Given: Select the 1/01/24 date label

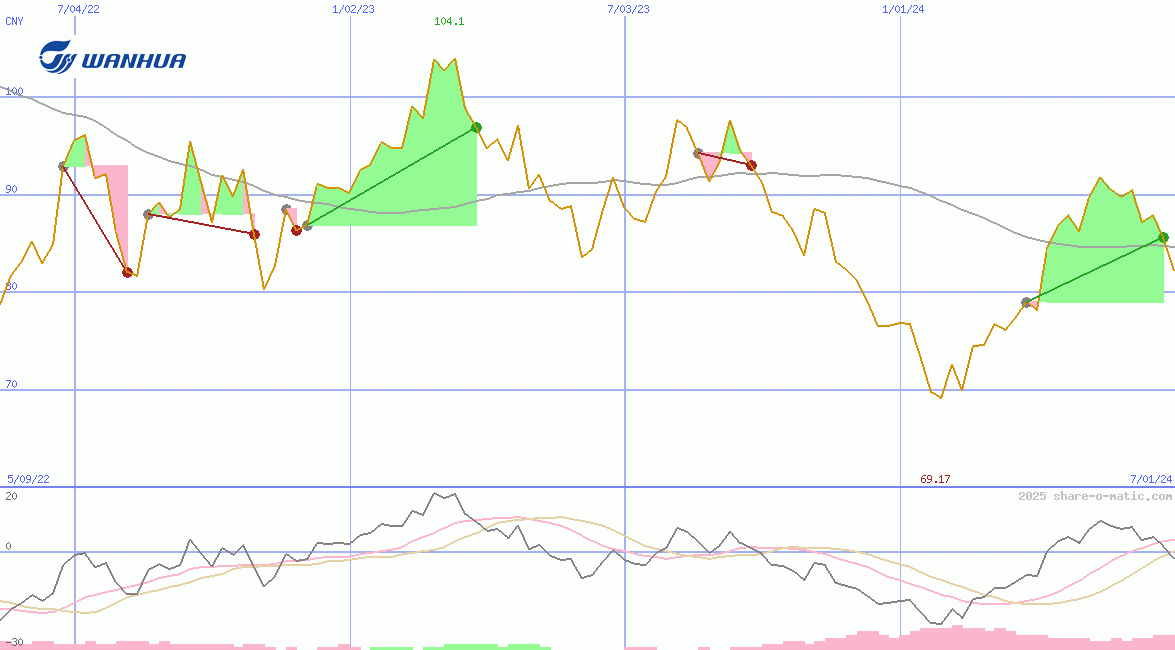Looking at the screenshot, I should point(903,9).
